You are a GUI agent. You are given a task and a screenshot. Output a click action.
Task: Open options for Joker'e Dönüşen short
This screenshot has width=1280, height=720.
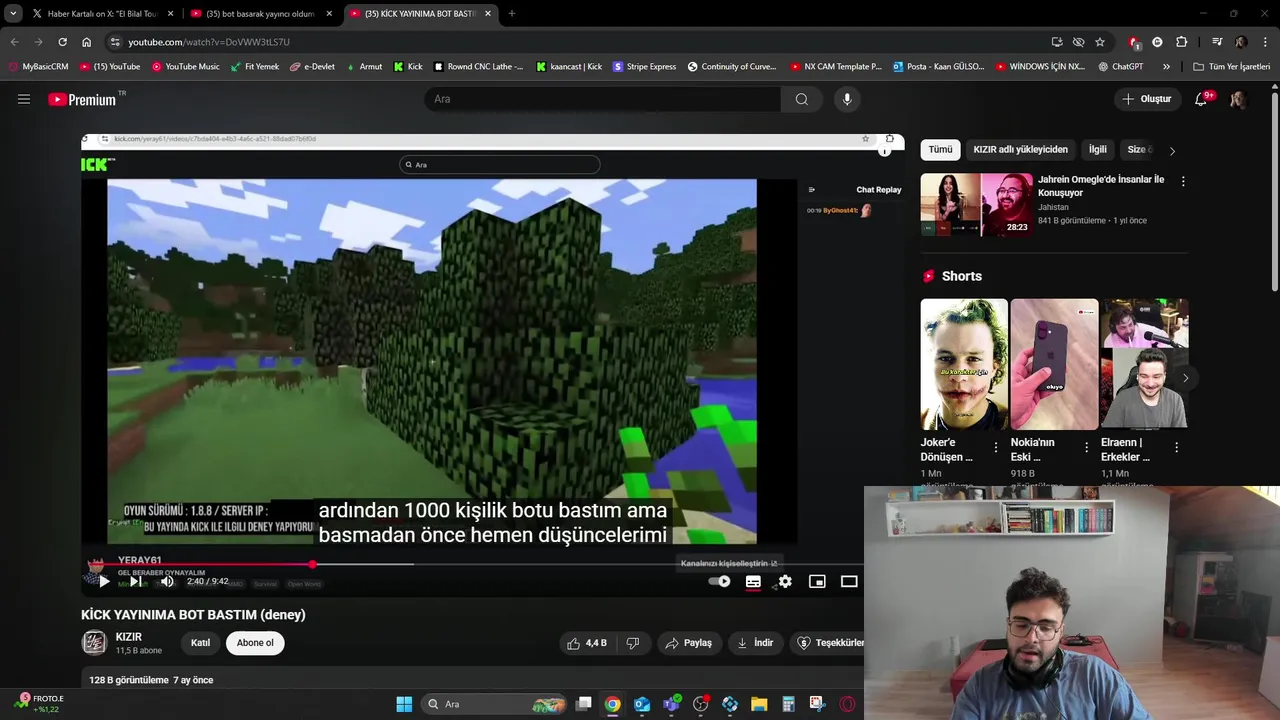tap(996, 448)
